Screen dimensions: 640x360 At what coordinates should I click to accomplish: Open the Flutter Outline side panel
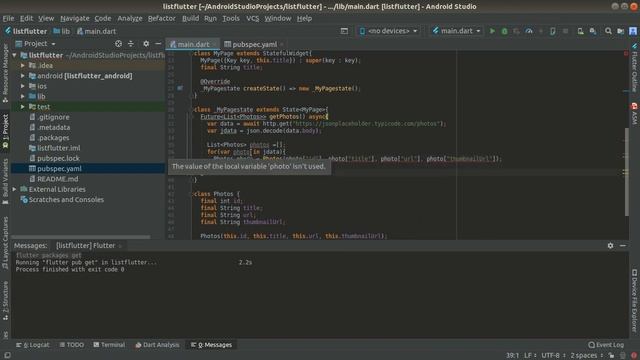click(634, 68)
